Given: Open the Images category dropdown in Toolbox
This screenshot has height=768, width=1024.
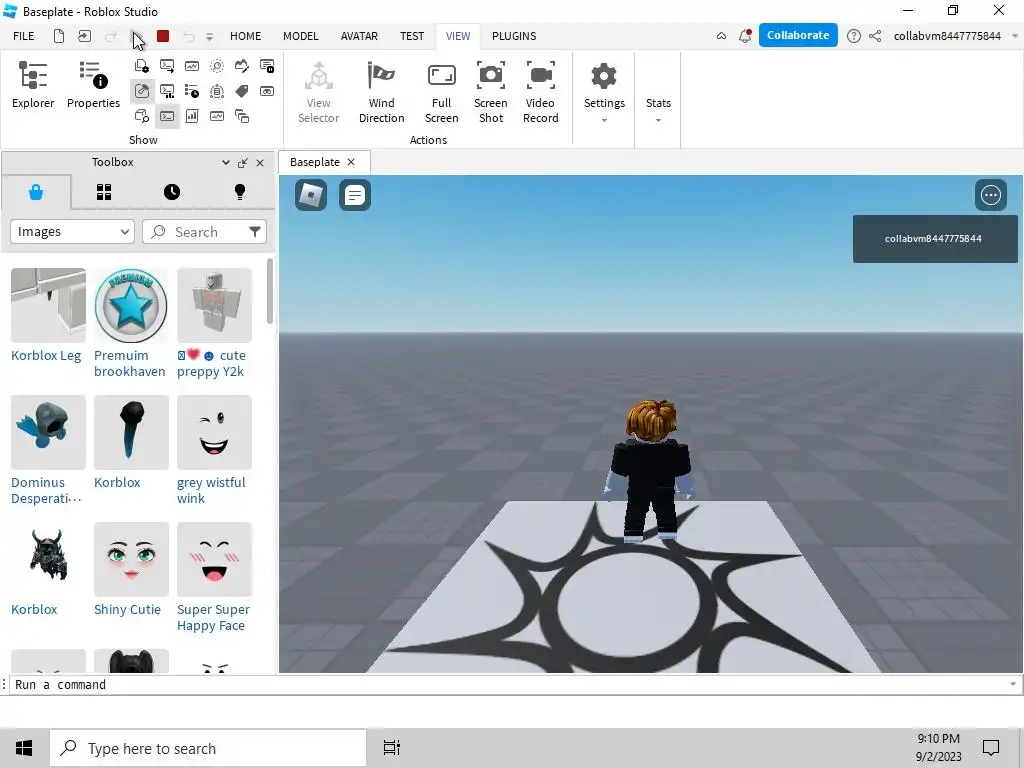Looking at the screenshot, I should tap(72, 231).
